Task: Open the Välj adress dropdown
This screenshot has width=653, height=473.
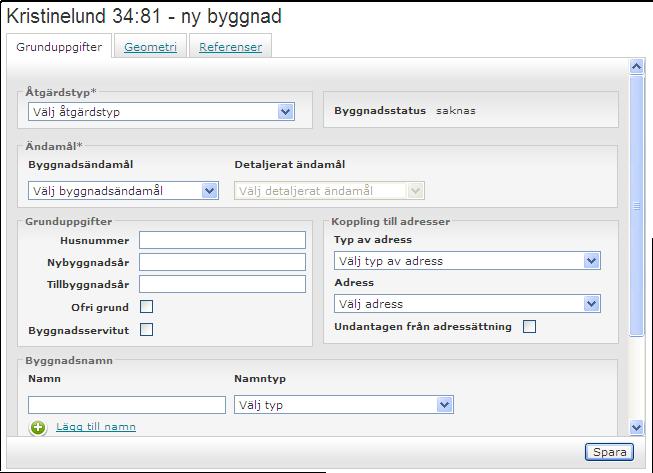Action: 467,304
